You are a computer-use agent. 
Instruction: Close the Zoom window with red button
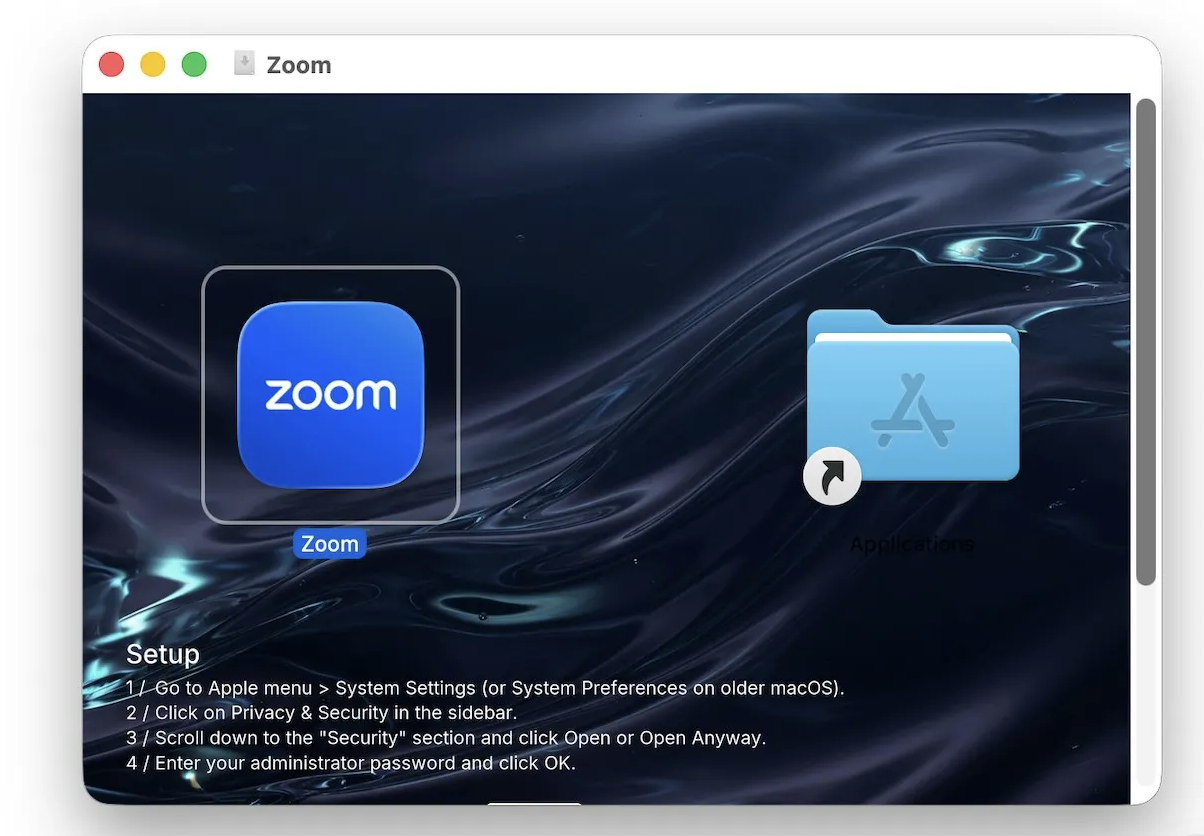[112, 65]
